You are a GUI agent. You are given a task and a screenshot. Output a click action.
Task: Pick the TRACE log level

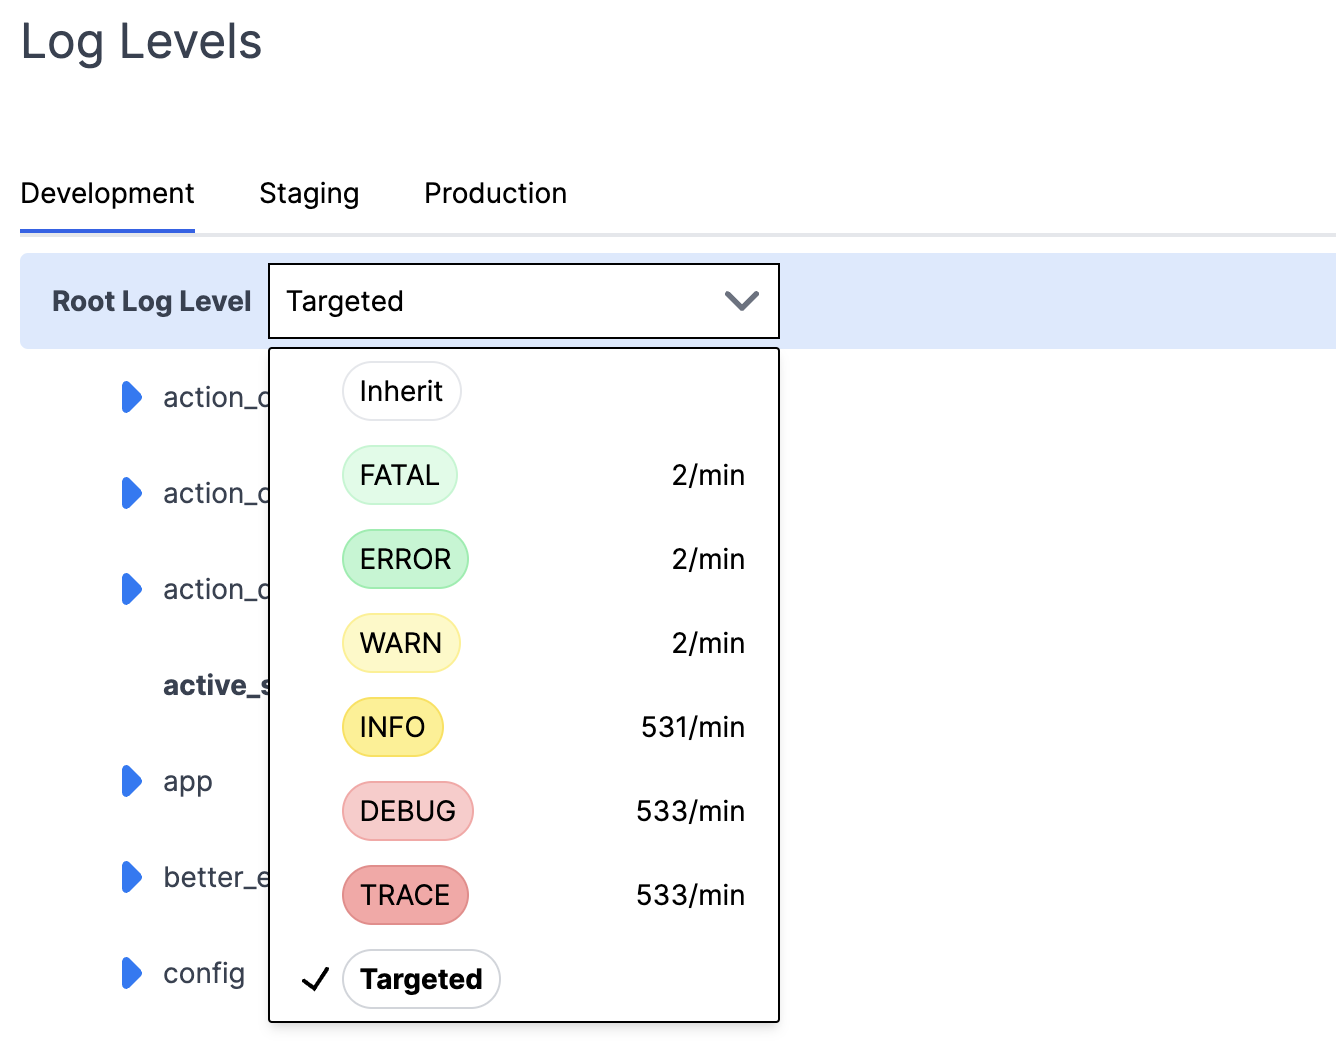click(x=405, y=895)
